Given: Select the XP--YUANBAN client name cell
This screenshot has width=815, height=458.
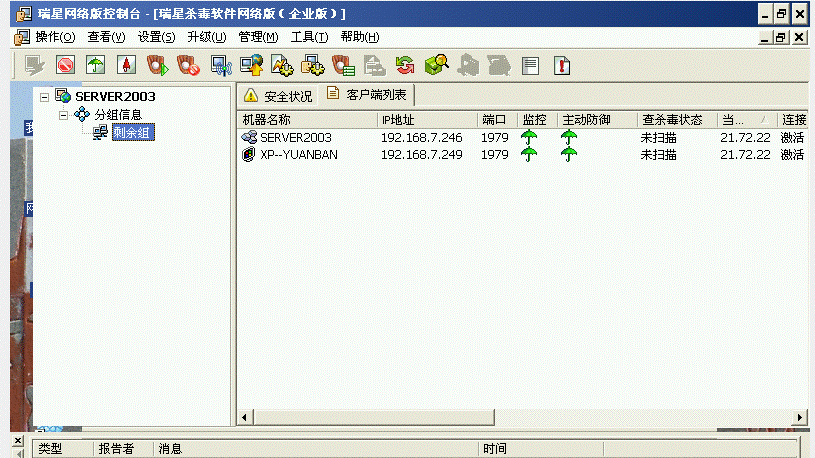Looking at the screenshot, I should pos(299,155).
